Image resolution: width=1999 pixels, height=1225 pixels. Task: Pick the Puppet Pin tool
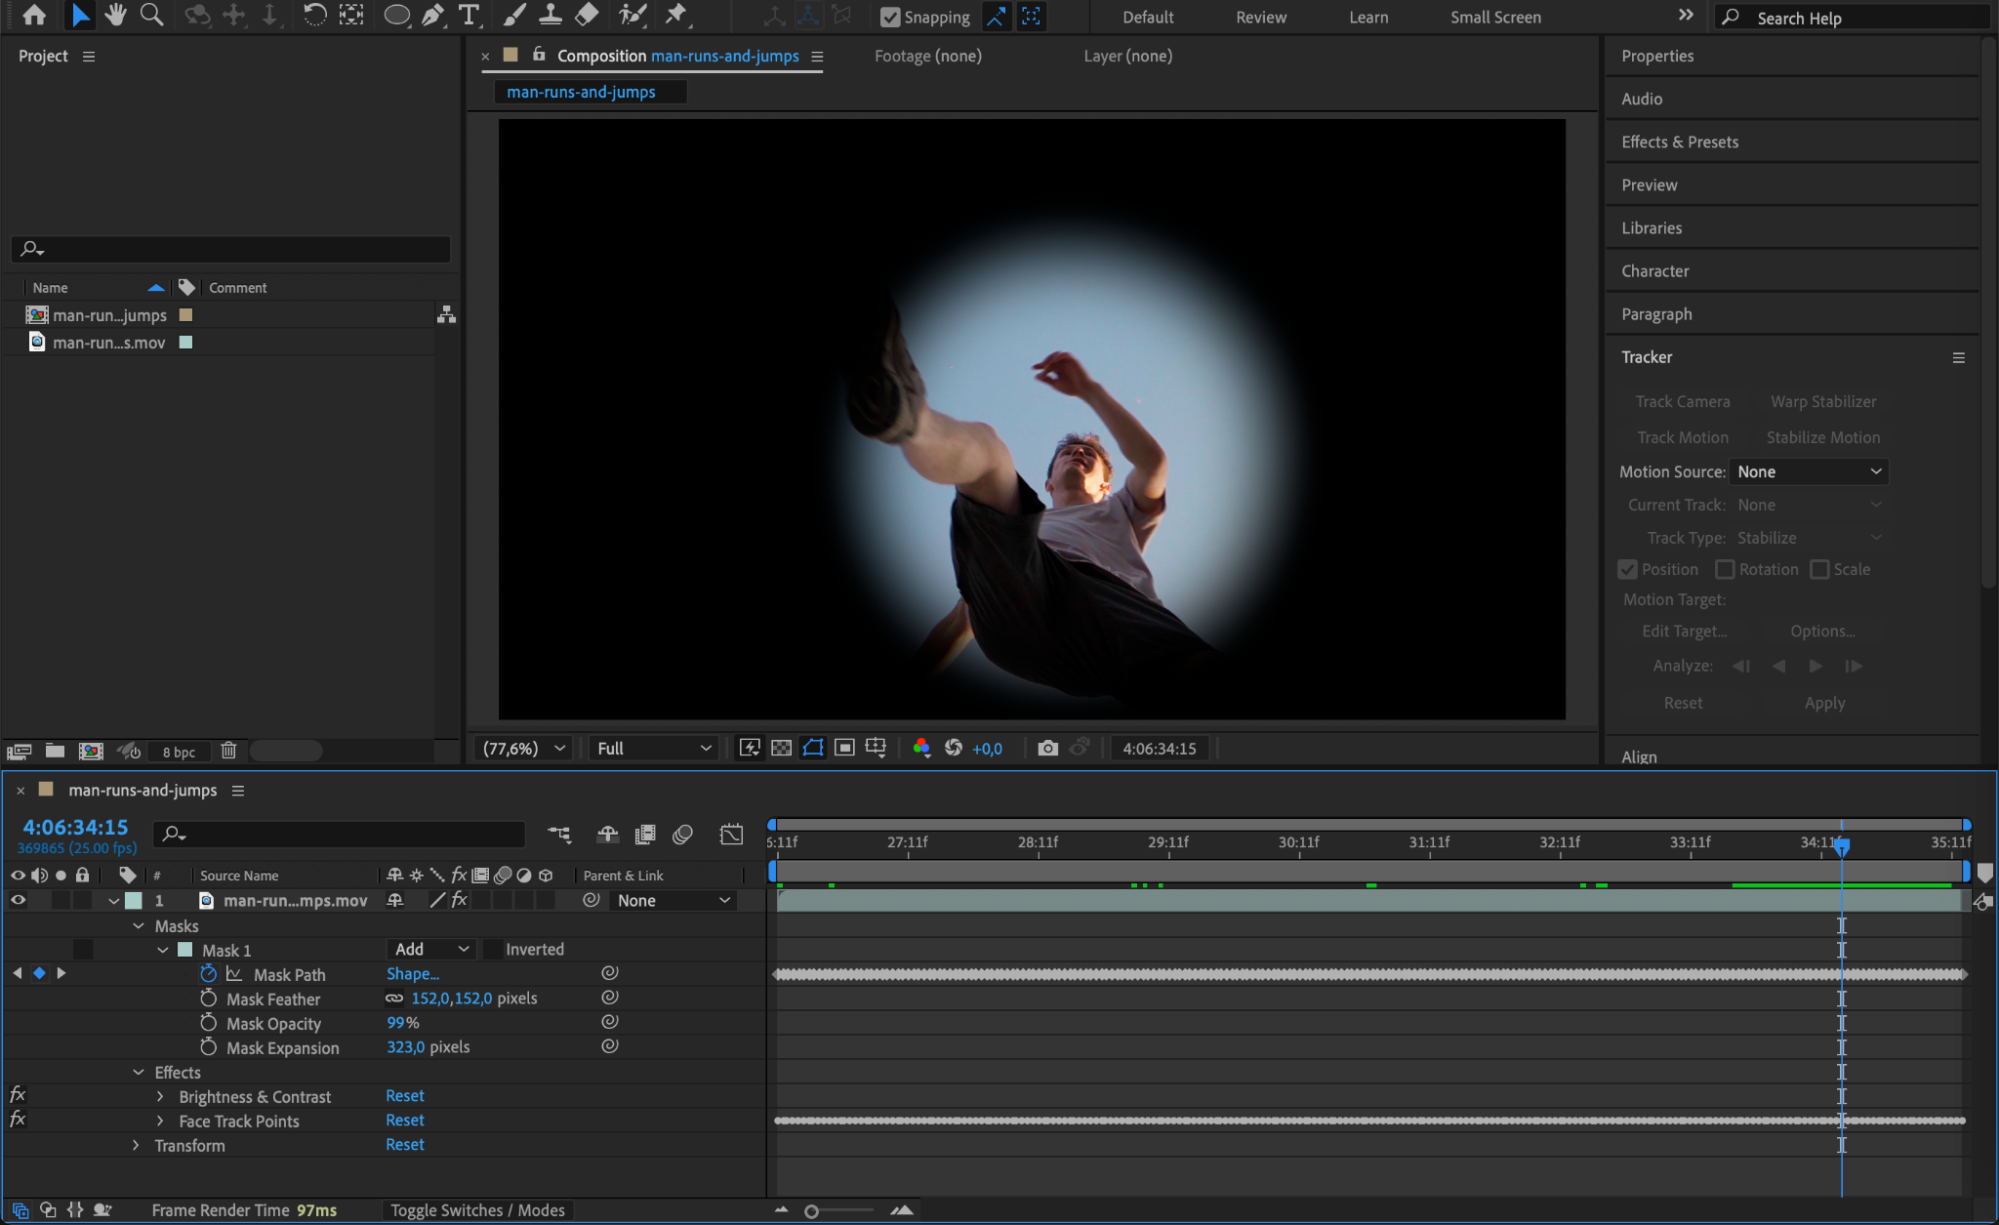point(676,15)
